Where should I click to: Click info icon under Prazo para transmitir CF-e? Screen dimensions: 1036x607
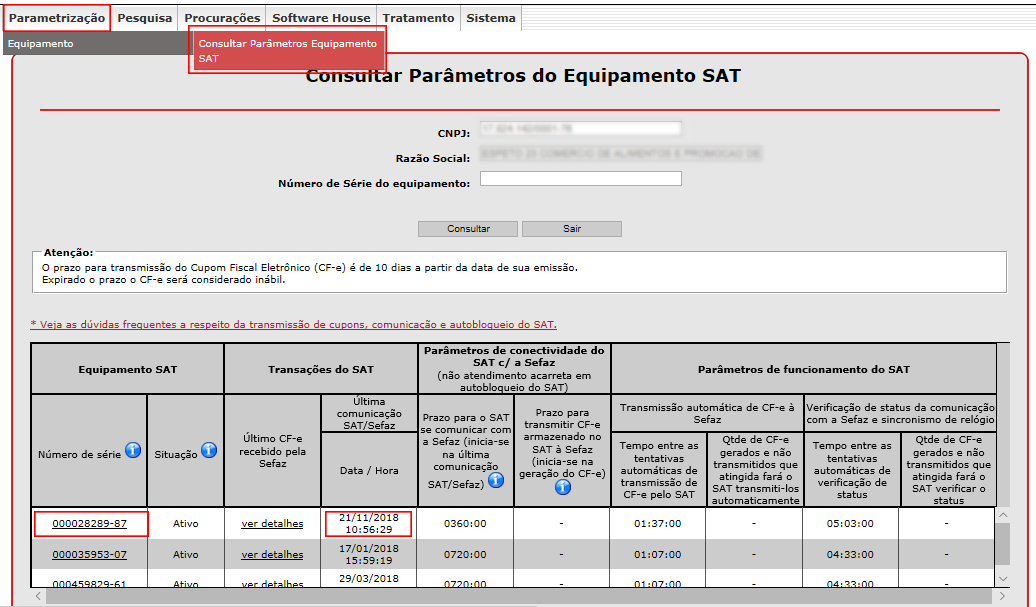pyautogui.click(x=563, y=487)
